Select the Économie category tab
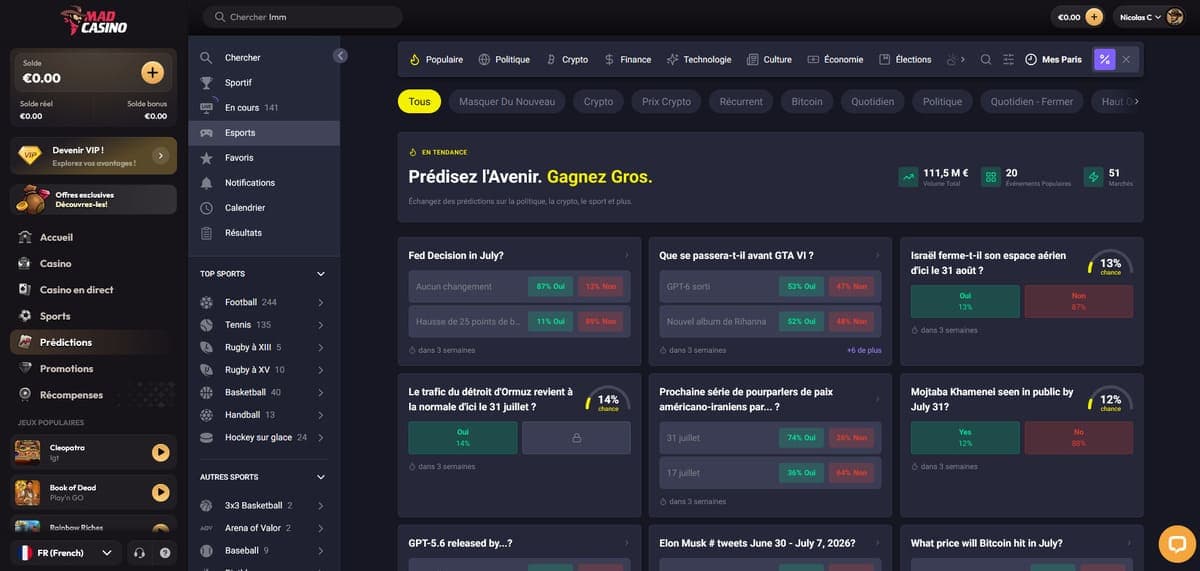This screenshot has width=1200, height=571. pyautogui.click(x=835, y=59)
